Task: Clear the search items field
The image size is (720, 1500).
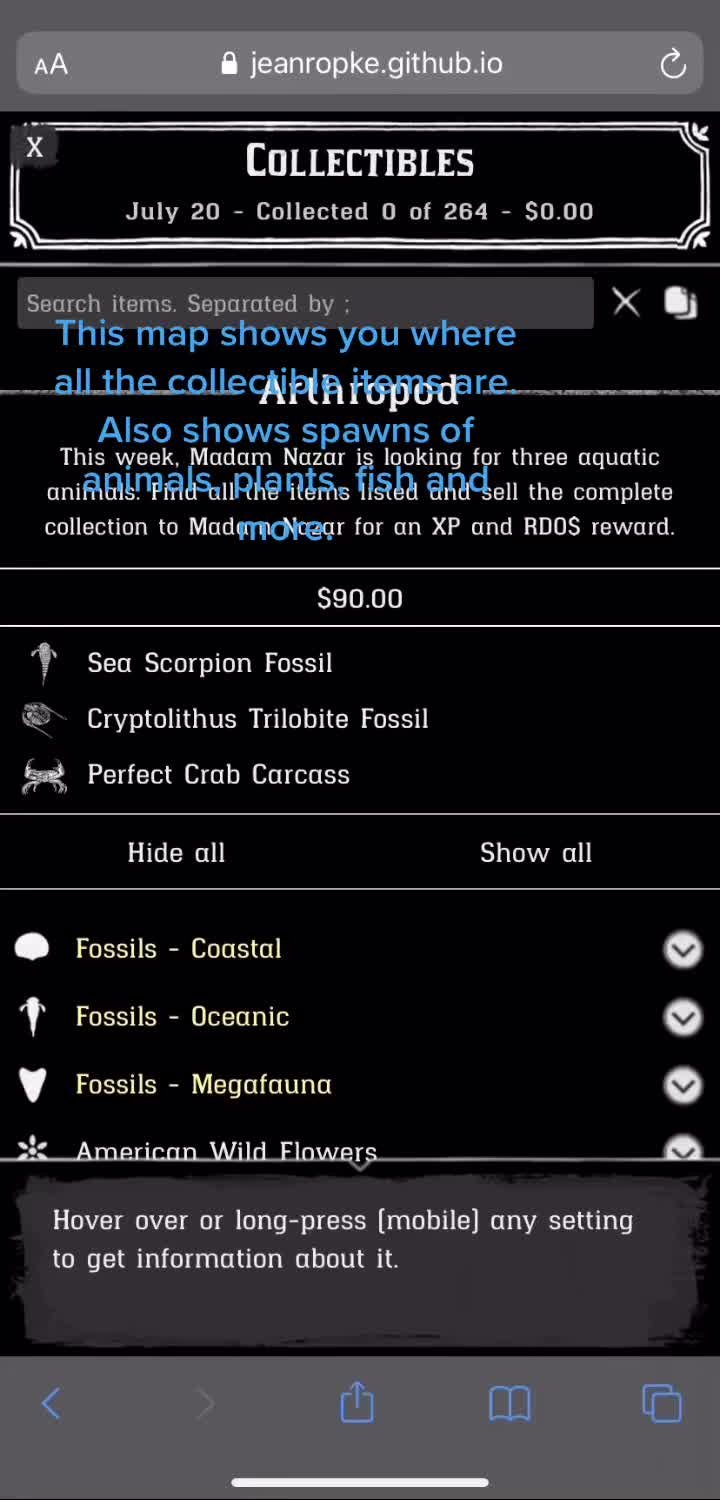Action: pos(626,302)
